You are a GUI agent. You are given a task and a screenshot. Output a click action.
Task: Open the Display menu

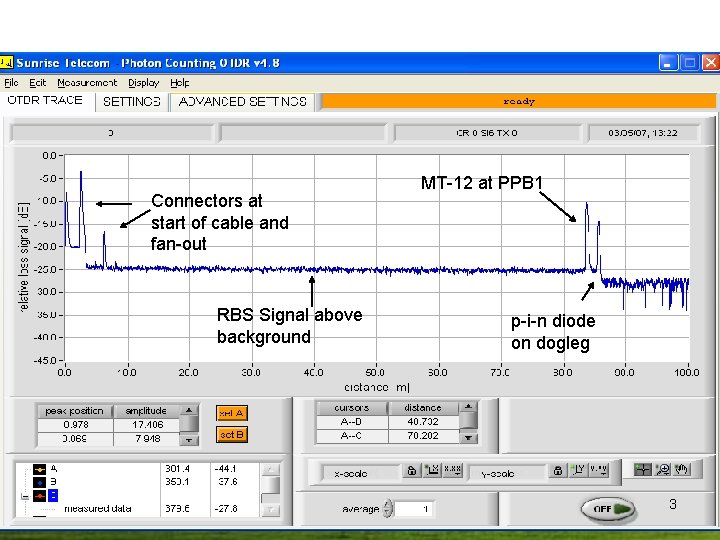point(144,83)
